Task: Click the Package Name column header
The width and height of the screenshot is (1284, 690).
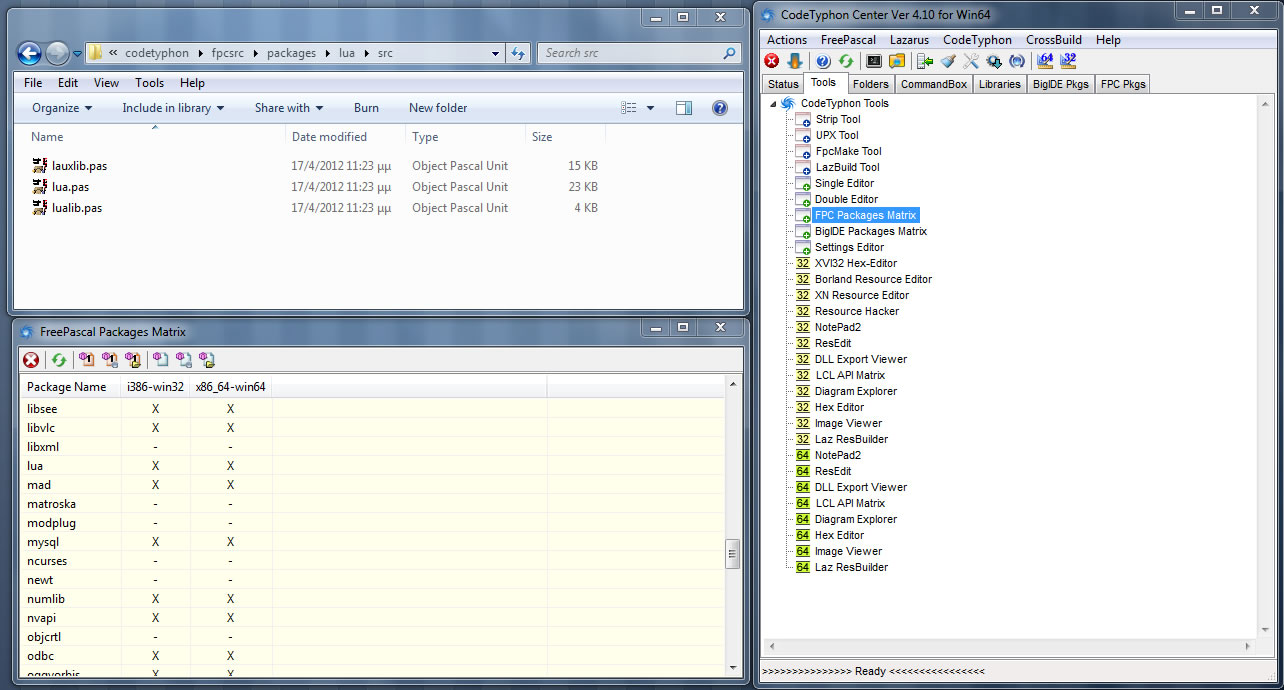Action: (70, 387)
